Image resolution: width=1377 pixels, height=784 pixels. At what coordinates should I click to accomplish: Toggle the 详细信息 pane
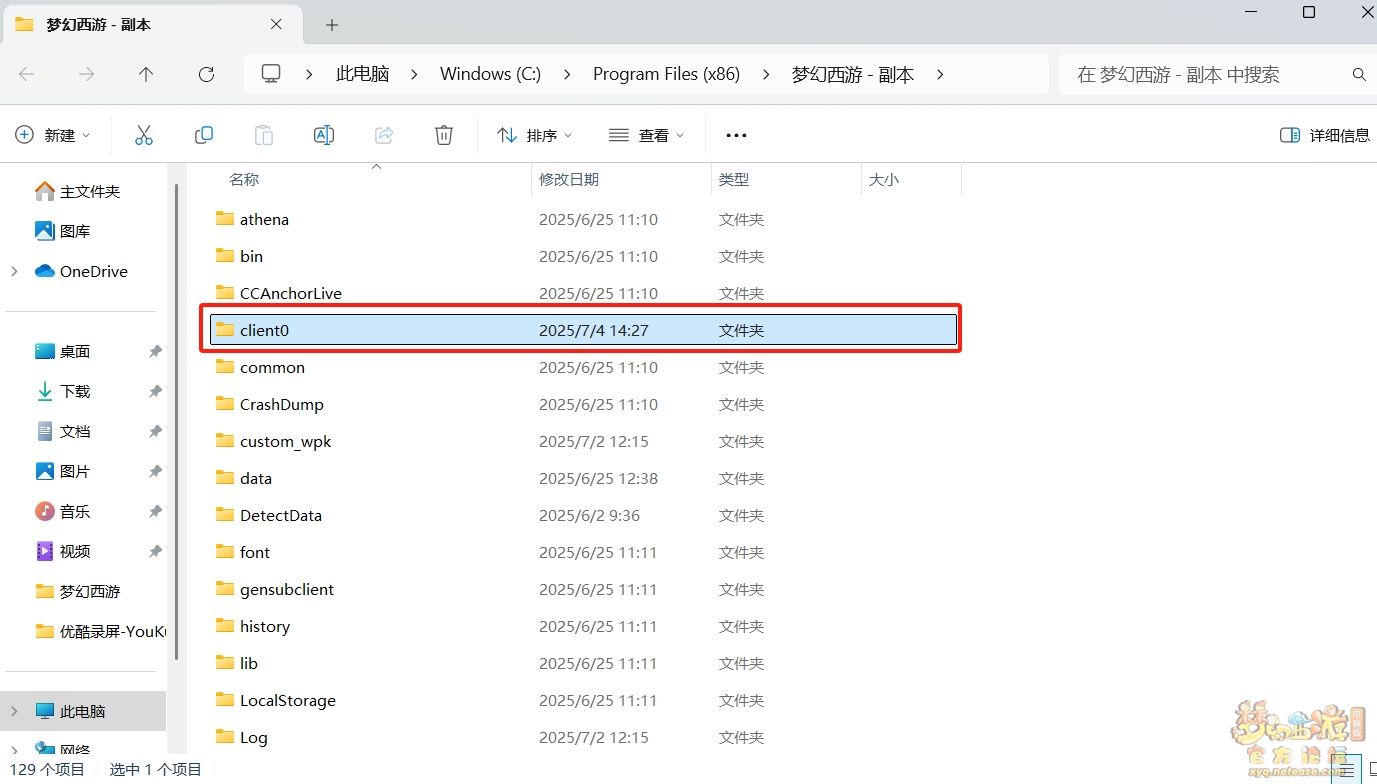[x=1325, y=135]
